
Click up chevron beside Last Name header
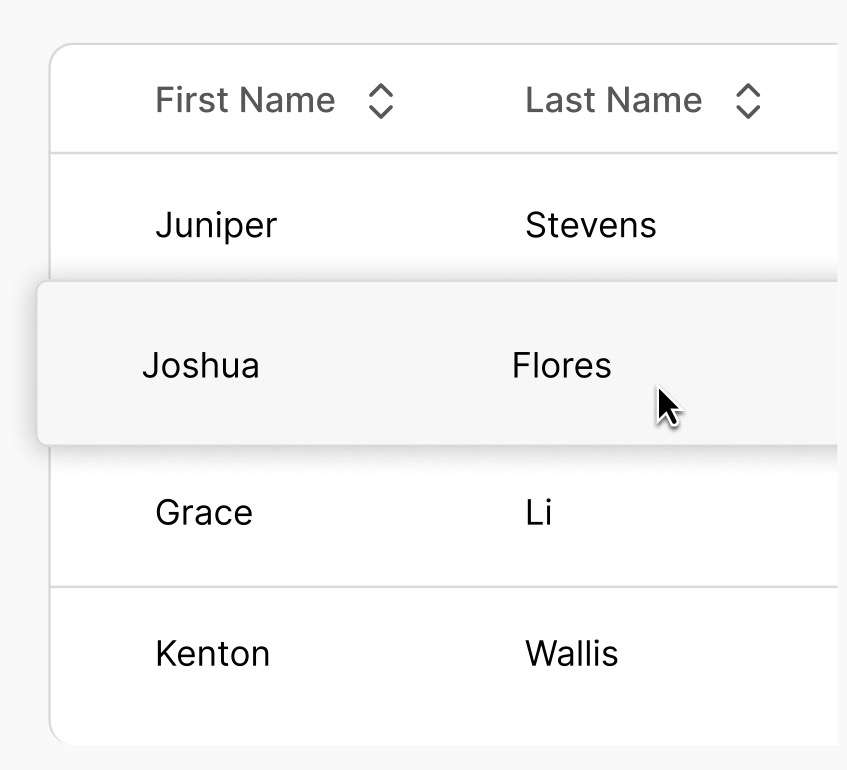point(748,91)
